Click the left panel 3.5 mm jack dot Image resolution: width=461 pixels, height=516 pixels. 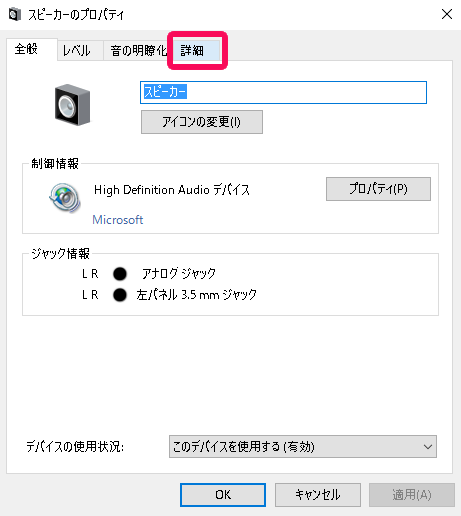(x=120, y=295)
